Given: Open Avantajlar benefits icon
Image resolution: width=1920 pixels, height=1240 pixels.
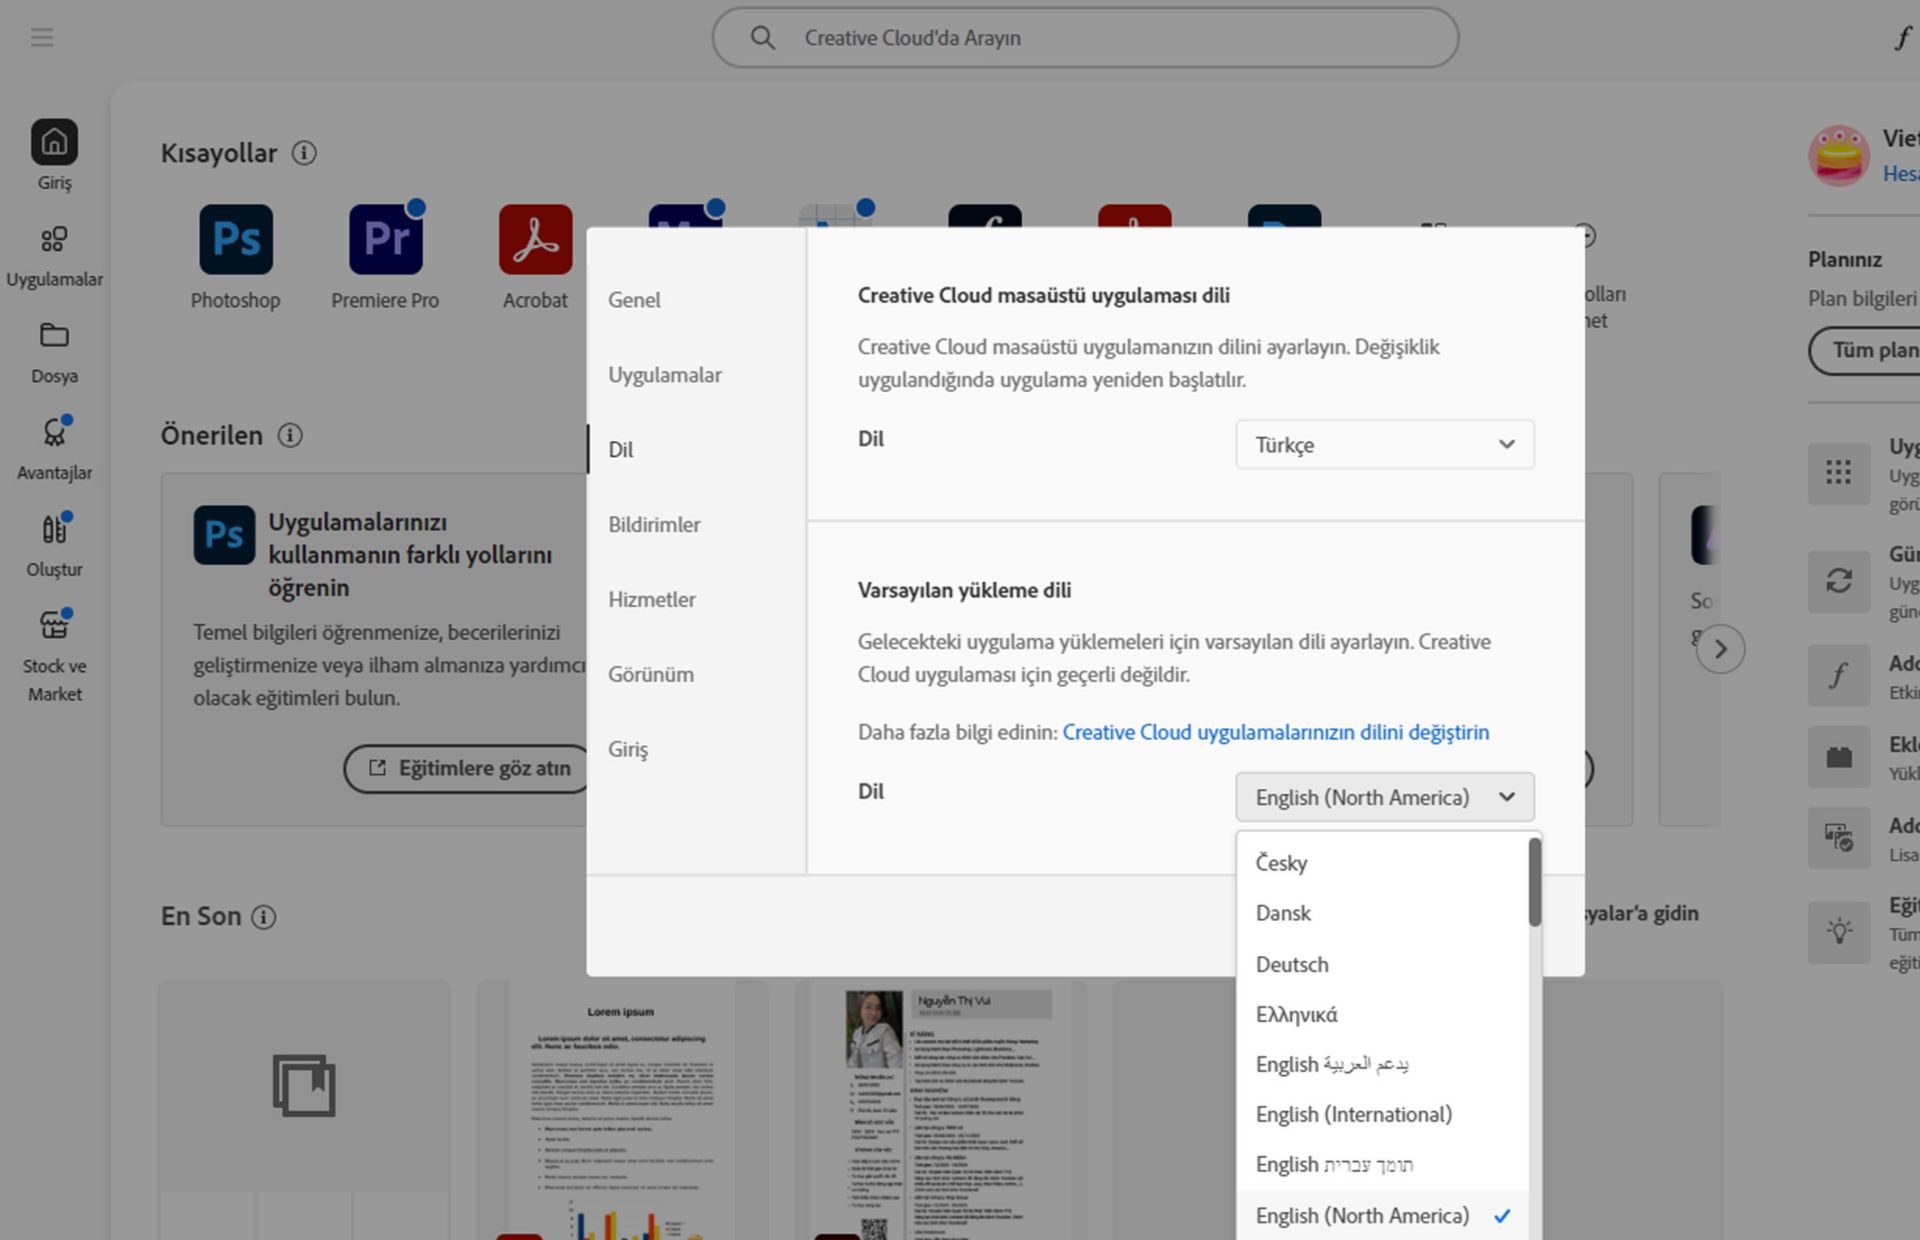Looking at the screenshot, I should [x=54, y=433].
